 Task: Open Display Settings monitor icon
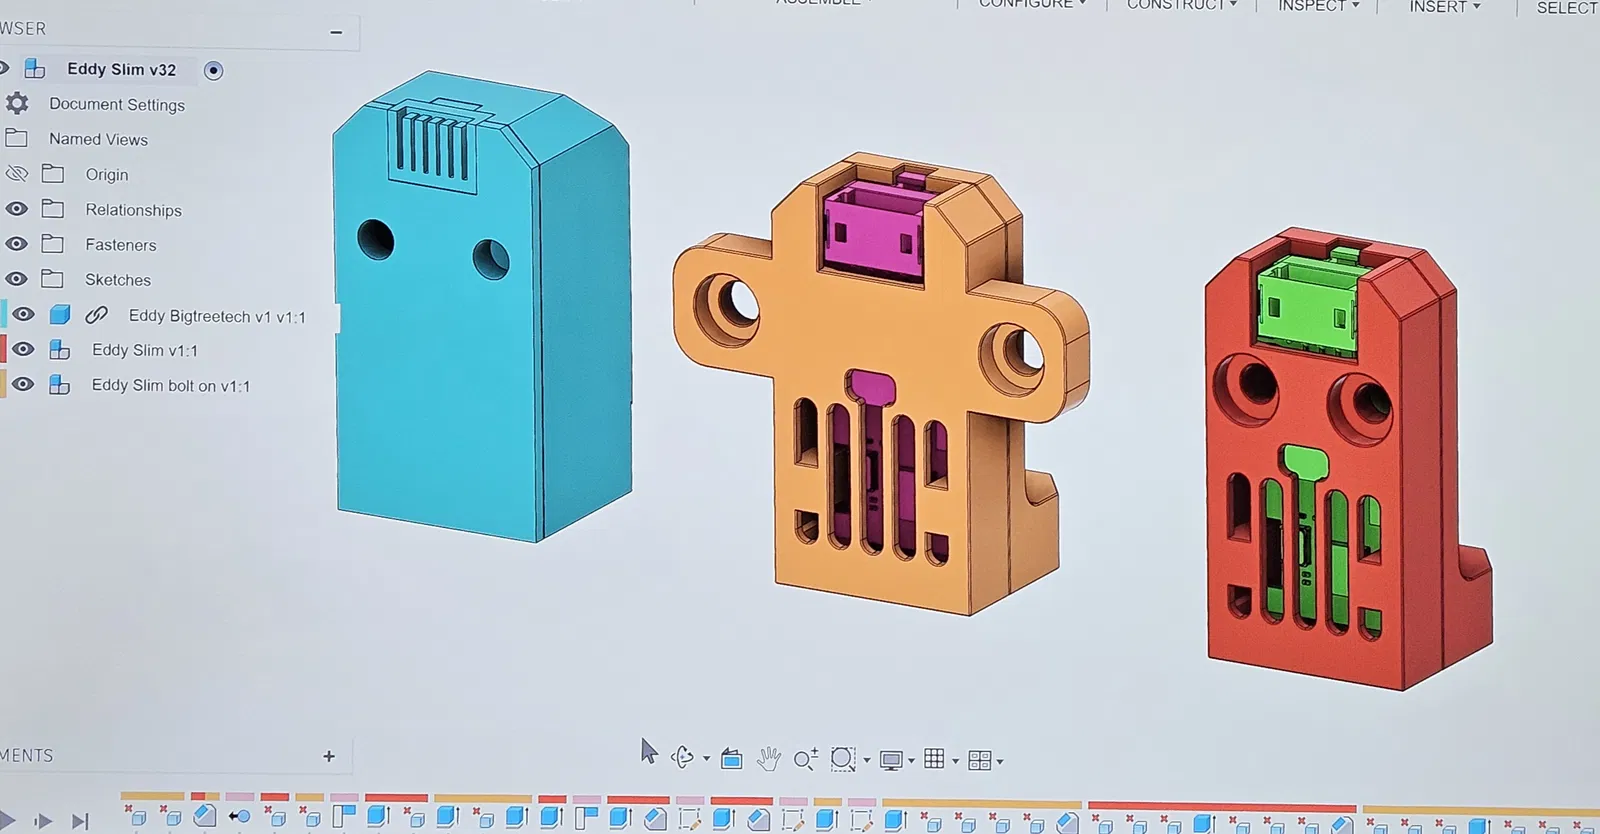click(x=891, y=760)
